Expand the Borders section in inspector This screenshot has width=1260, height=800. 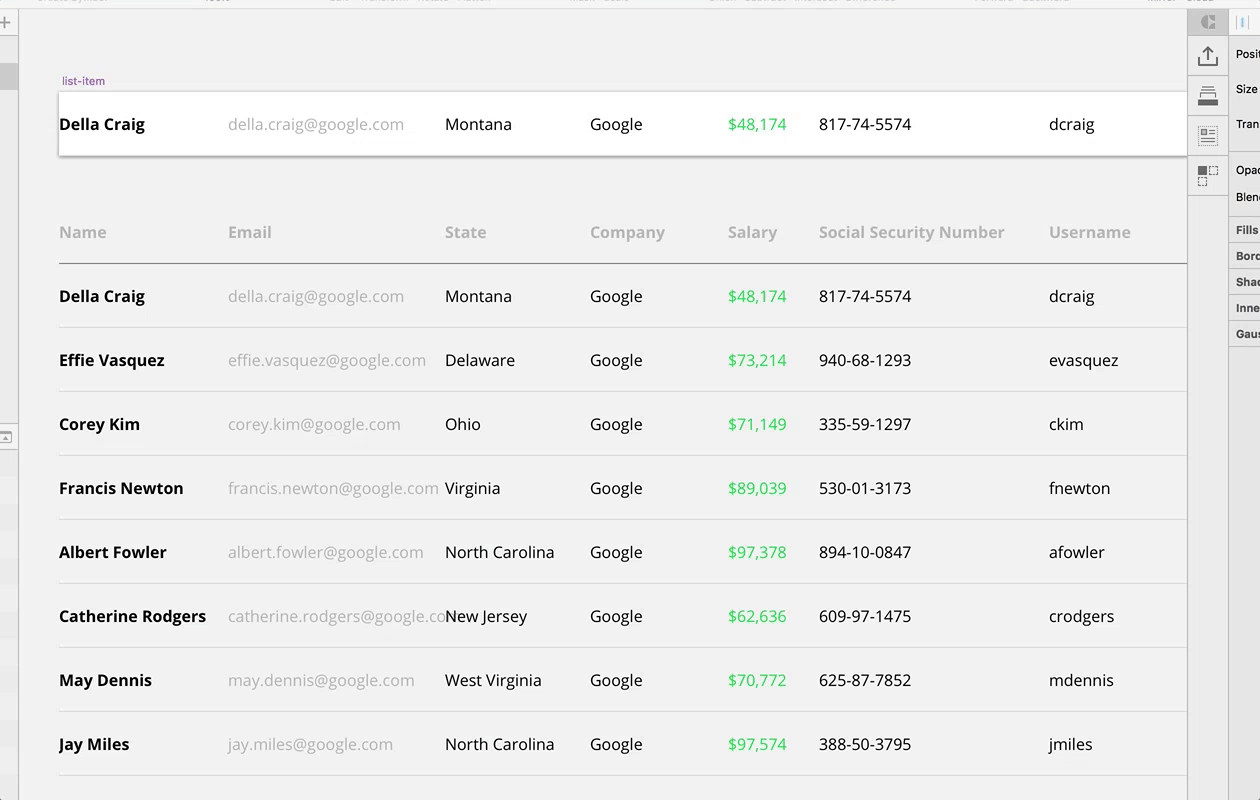1246,256
